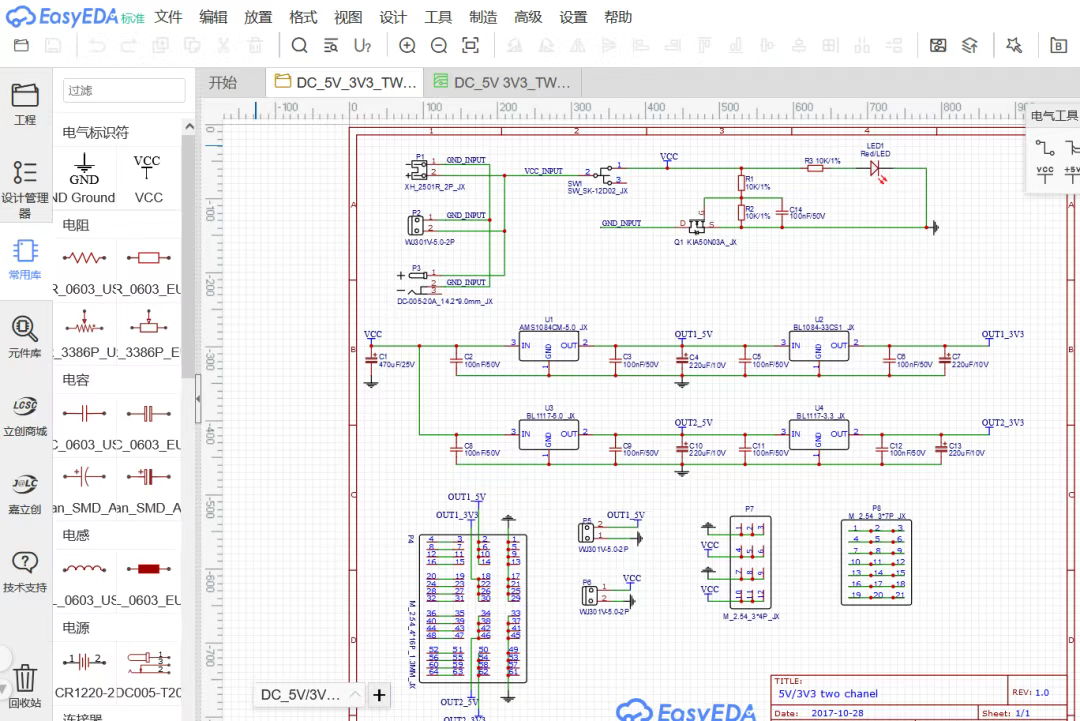Click the Zoom In magnifier icon
Screen dimensions: 1080x721
[407, 45]
